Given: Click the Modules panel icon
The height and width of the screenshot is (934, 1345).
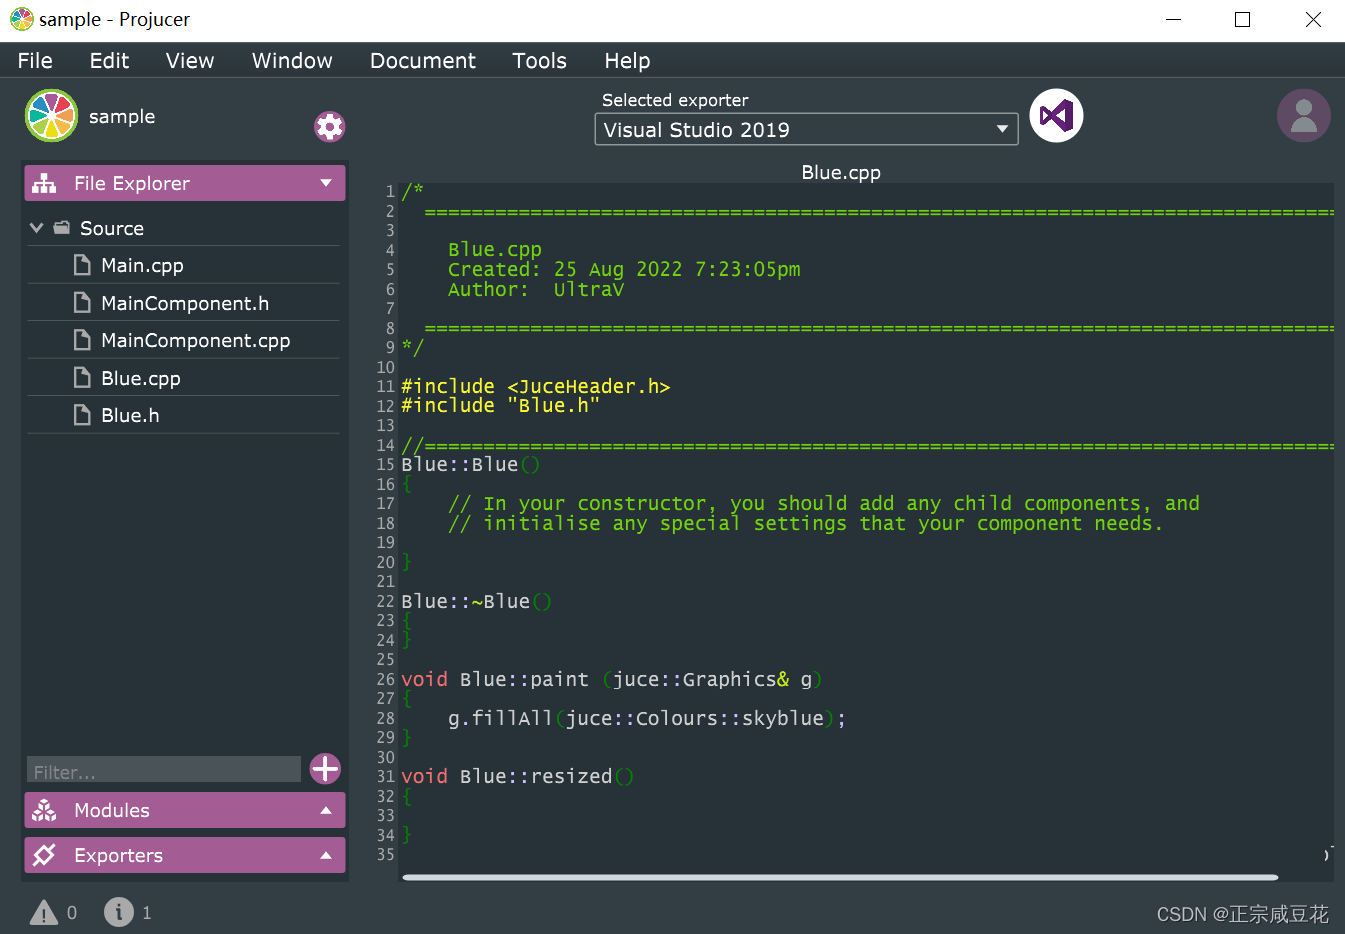Looking at the screenshot, I should coord(44,810).
